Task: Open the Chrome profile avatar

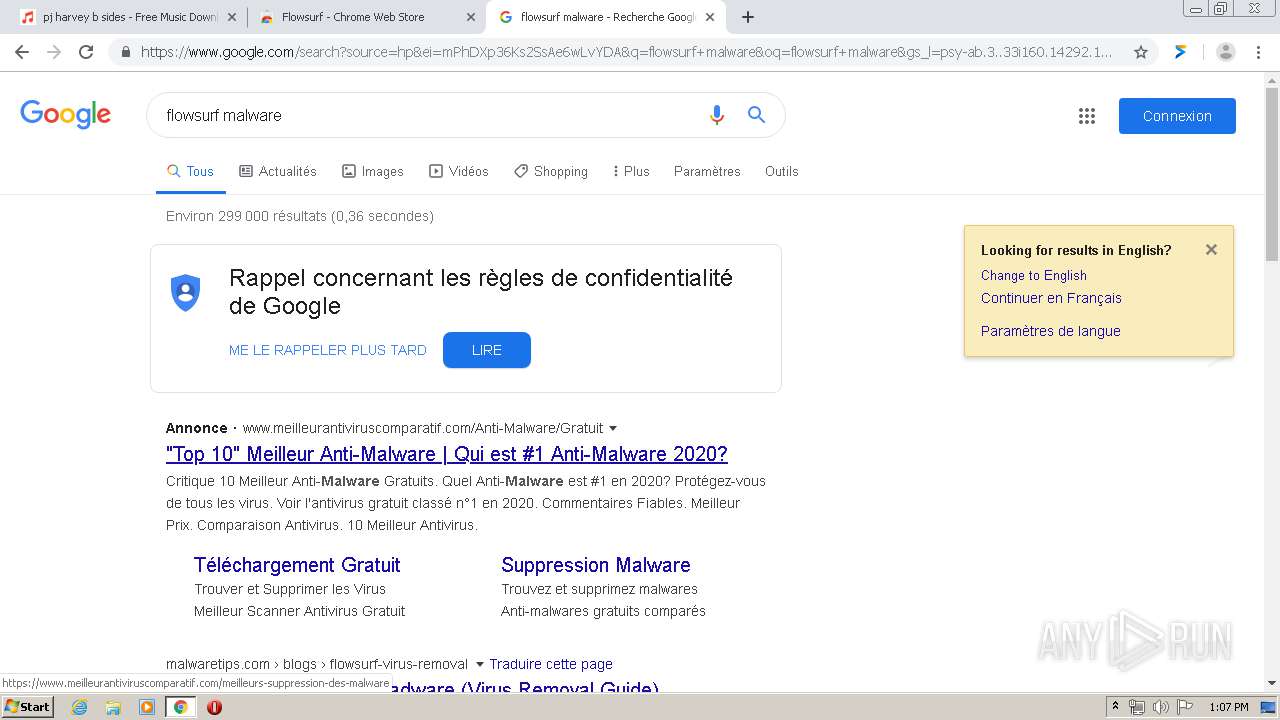Action: (1225, 52)
